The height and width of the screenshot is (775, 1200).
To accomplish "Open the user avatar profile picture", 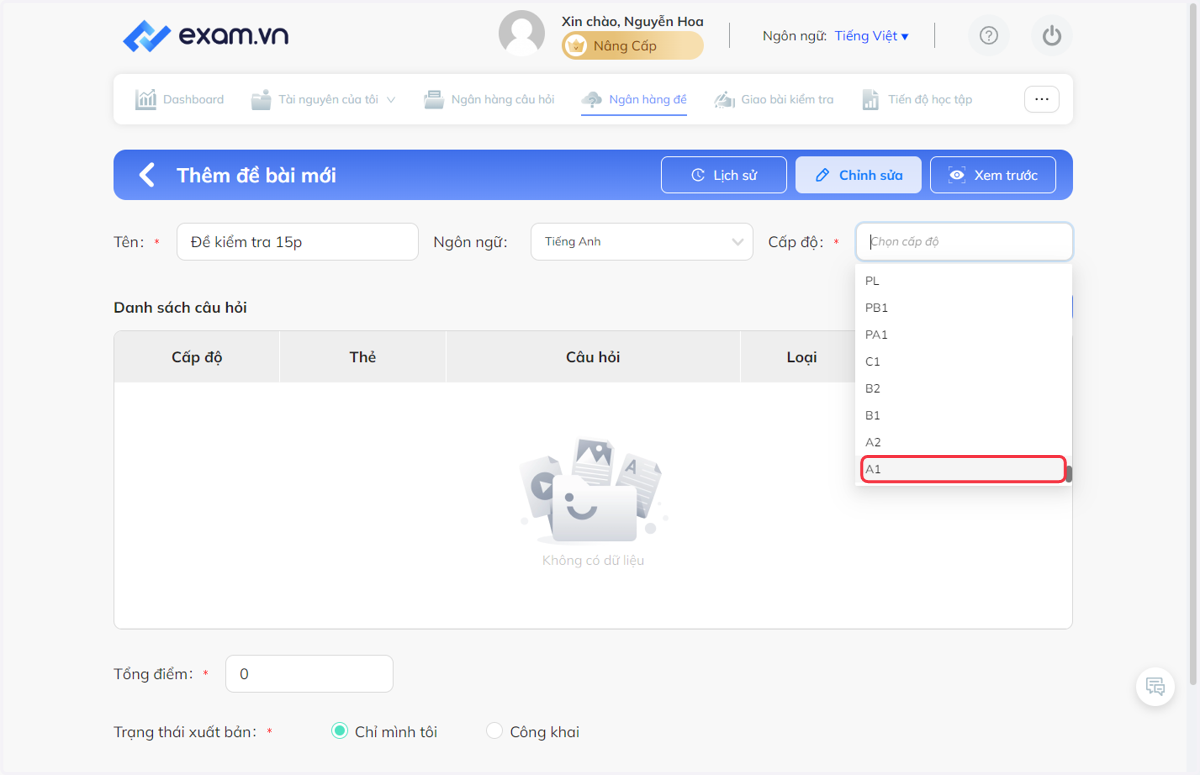I will (522, 34).
